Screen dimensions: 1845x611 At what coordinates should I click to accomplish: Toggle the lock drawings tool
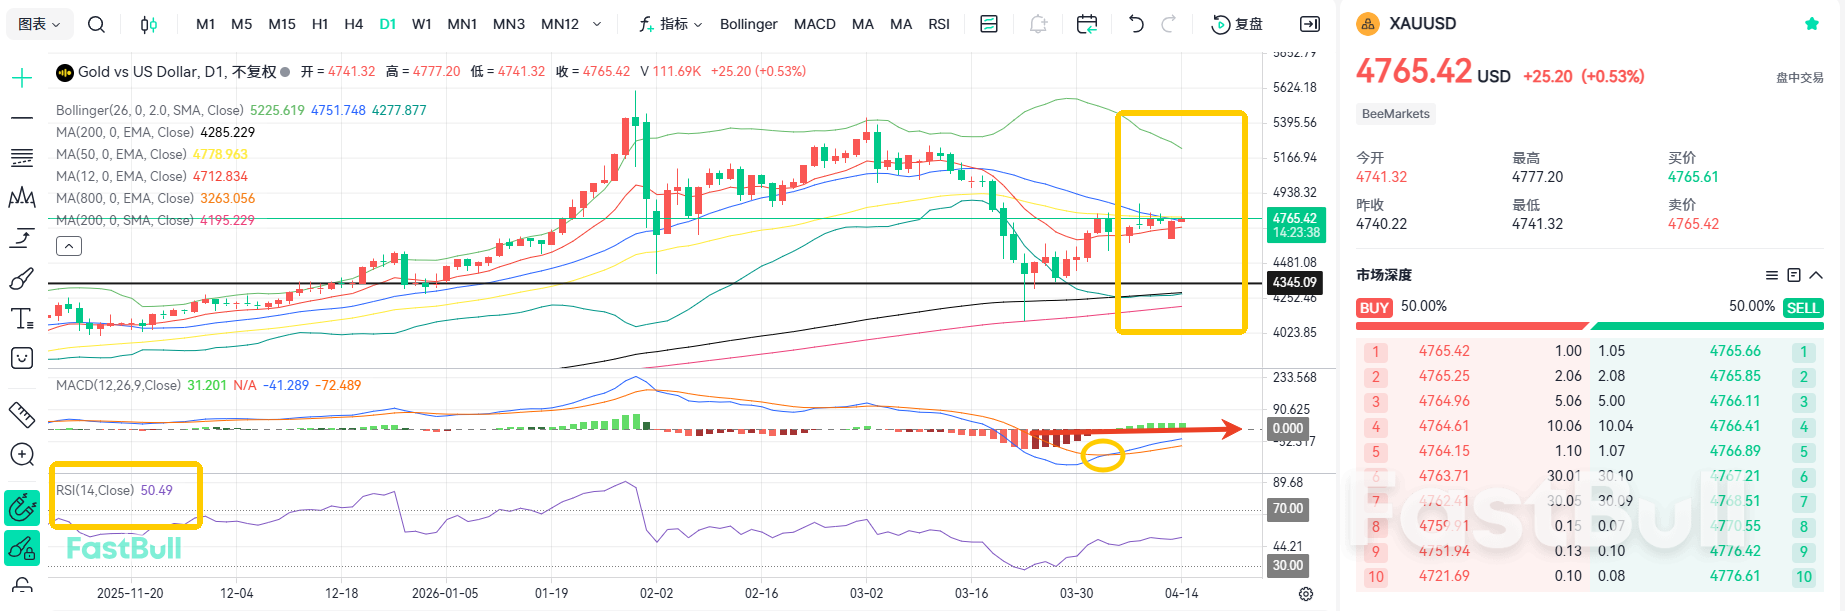point(22,548)
